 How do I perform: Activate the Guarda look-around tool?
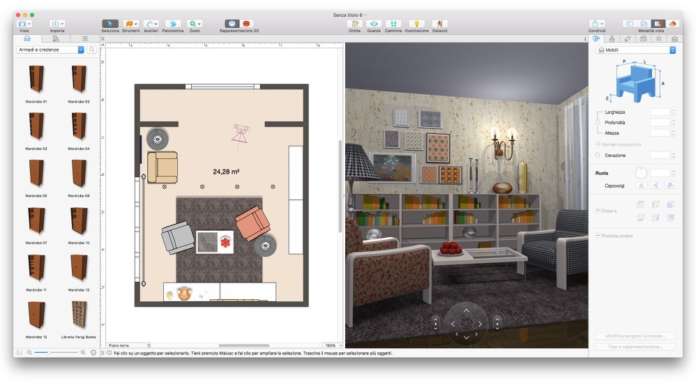coord(374,24)
